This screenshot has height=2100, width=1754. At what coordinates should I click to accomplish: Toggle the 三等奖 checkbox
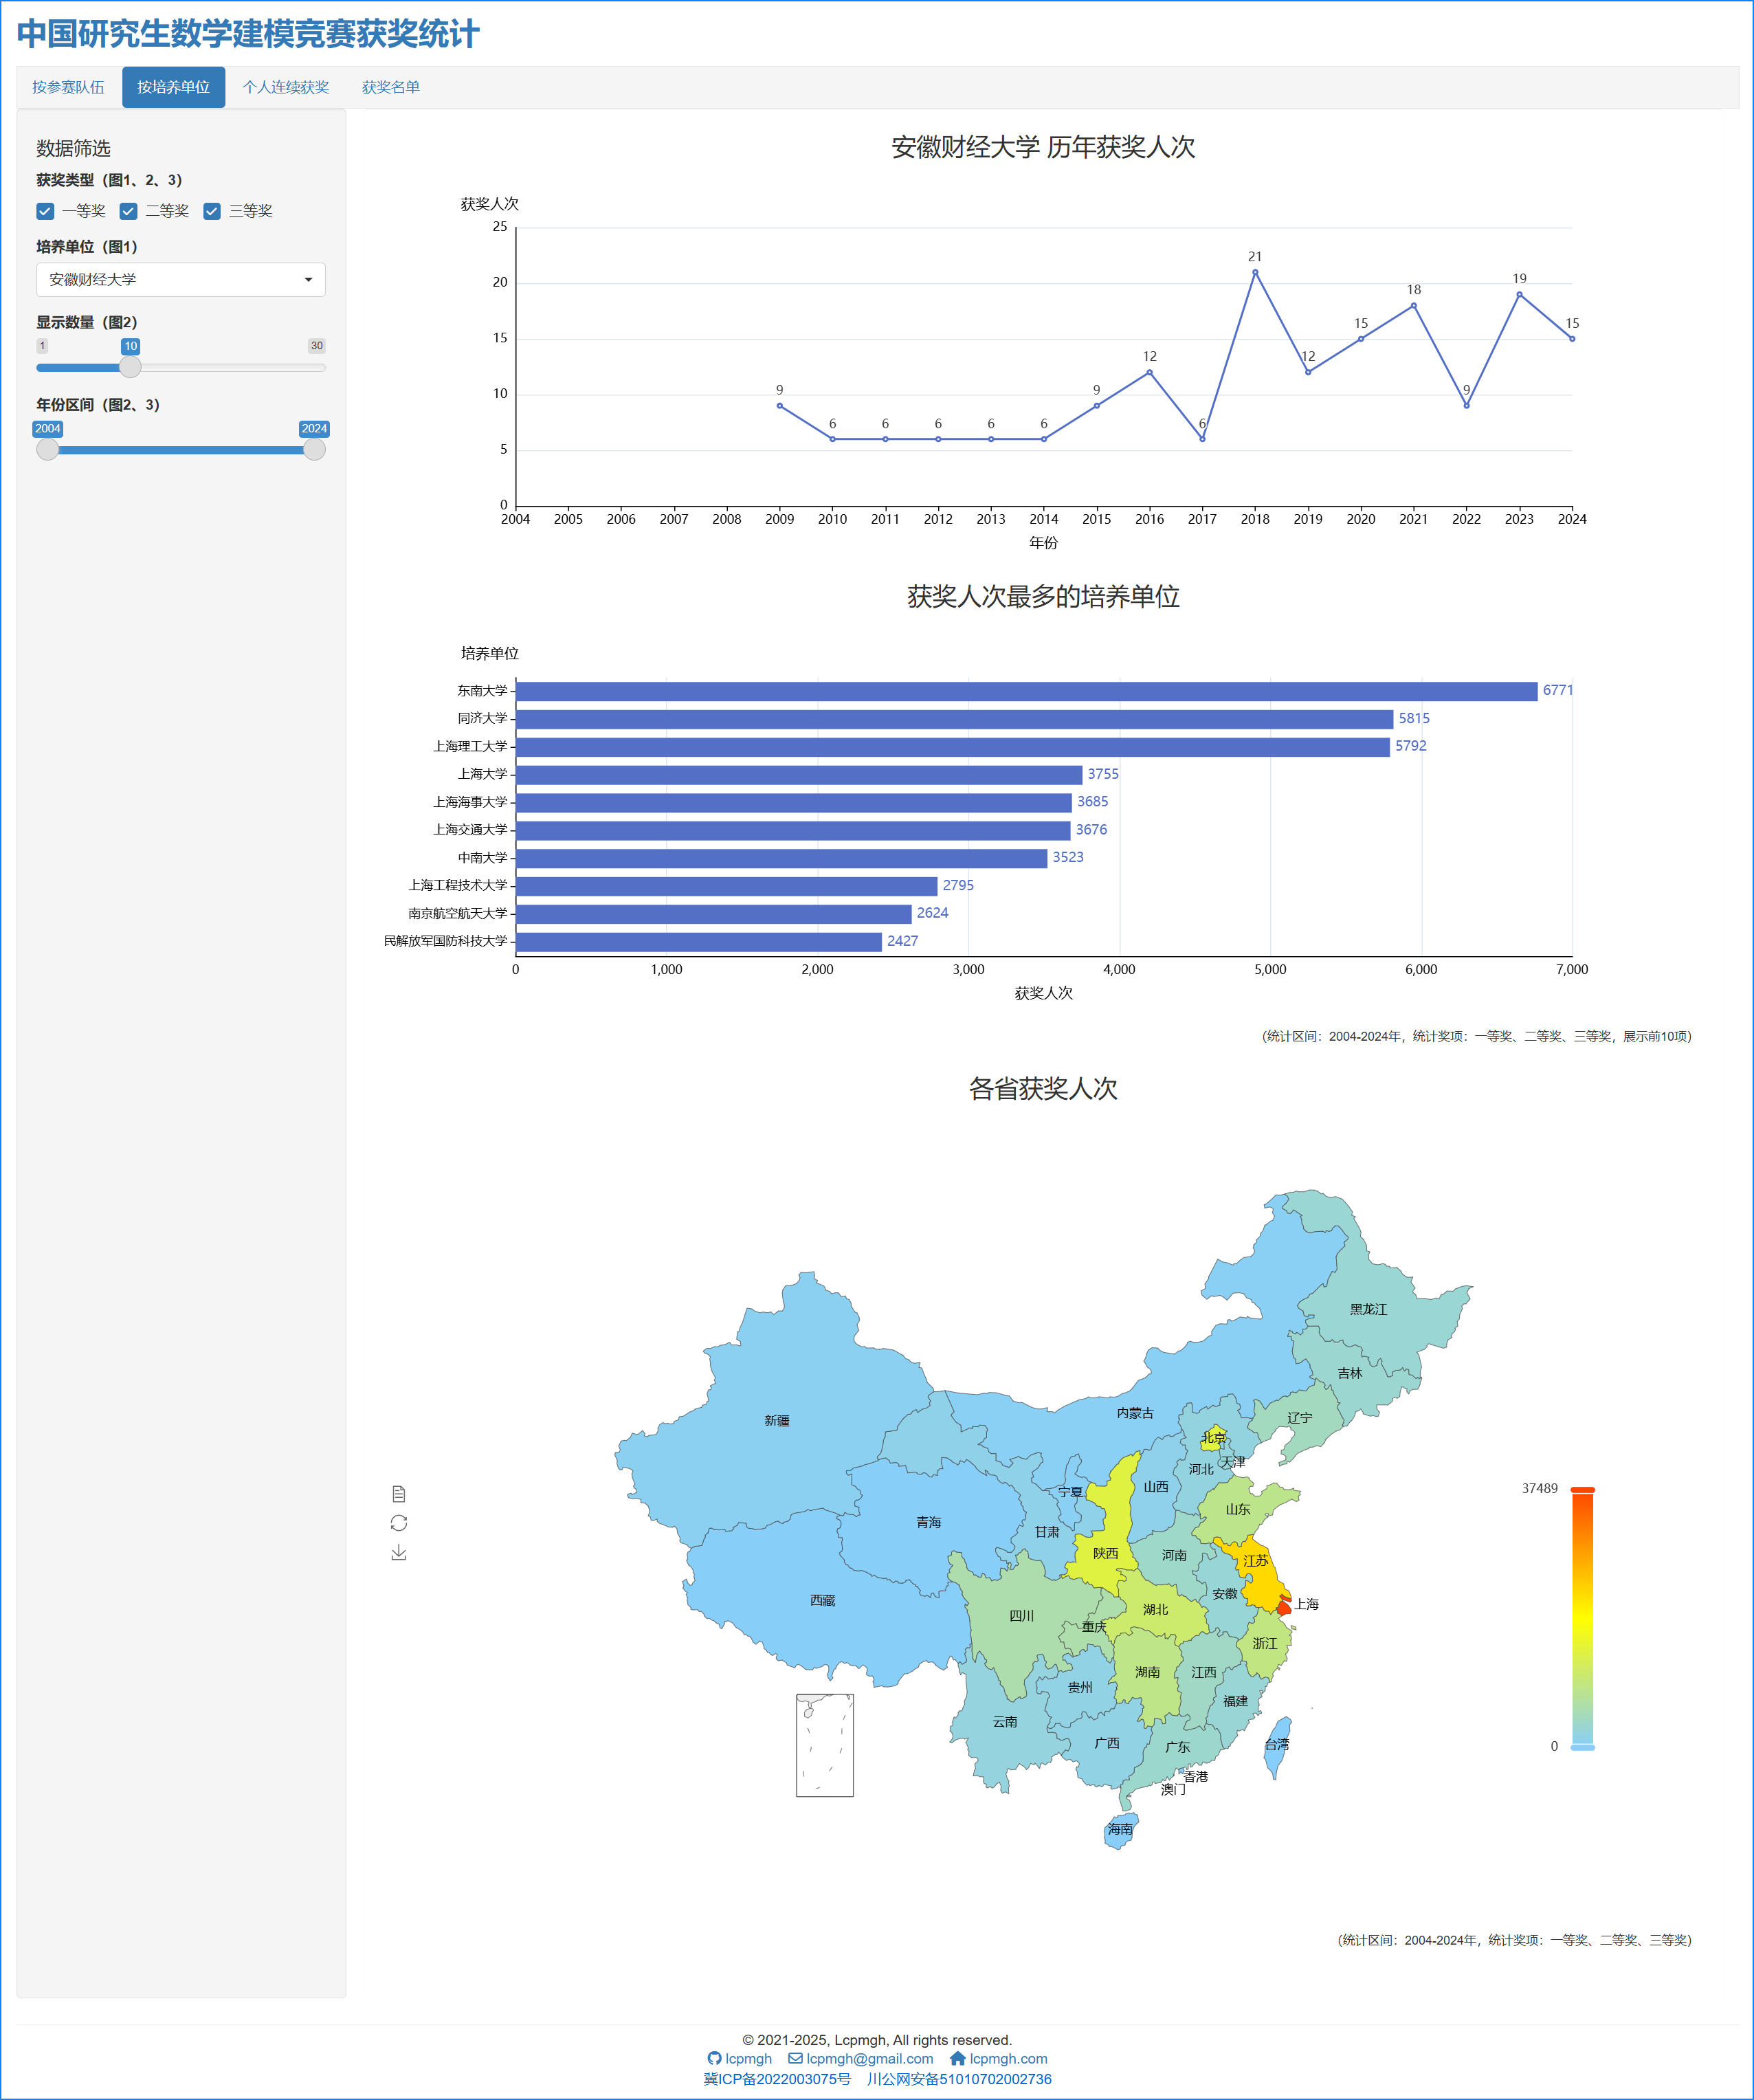[212, 211]
